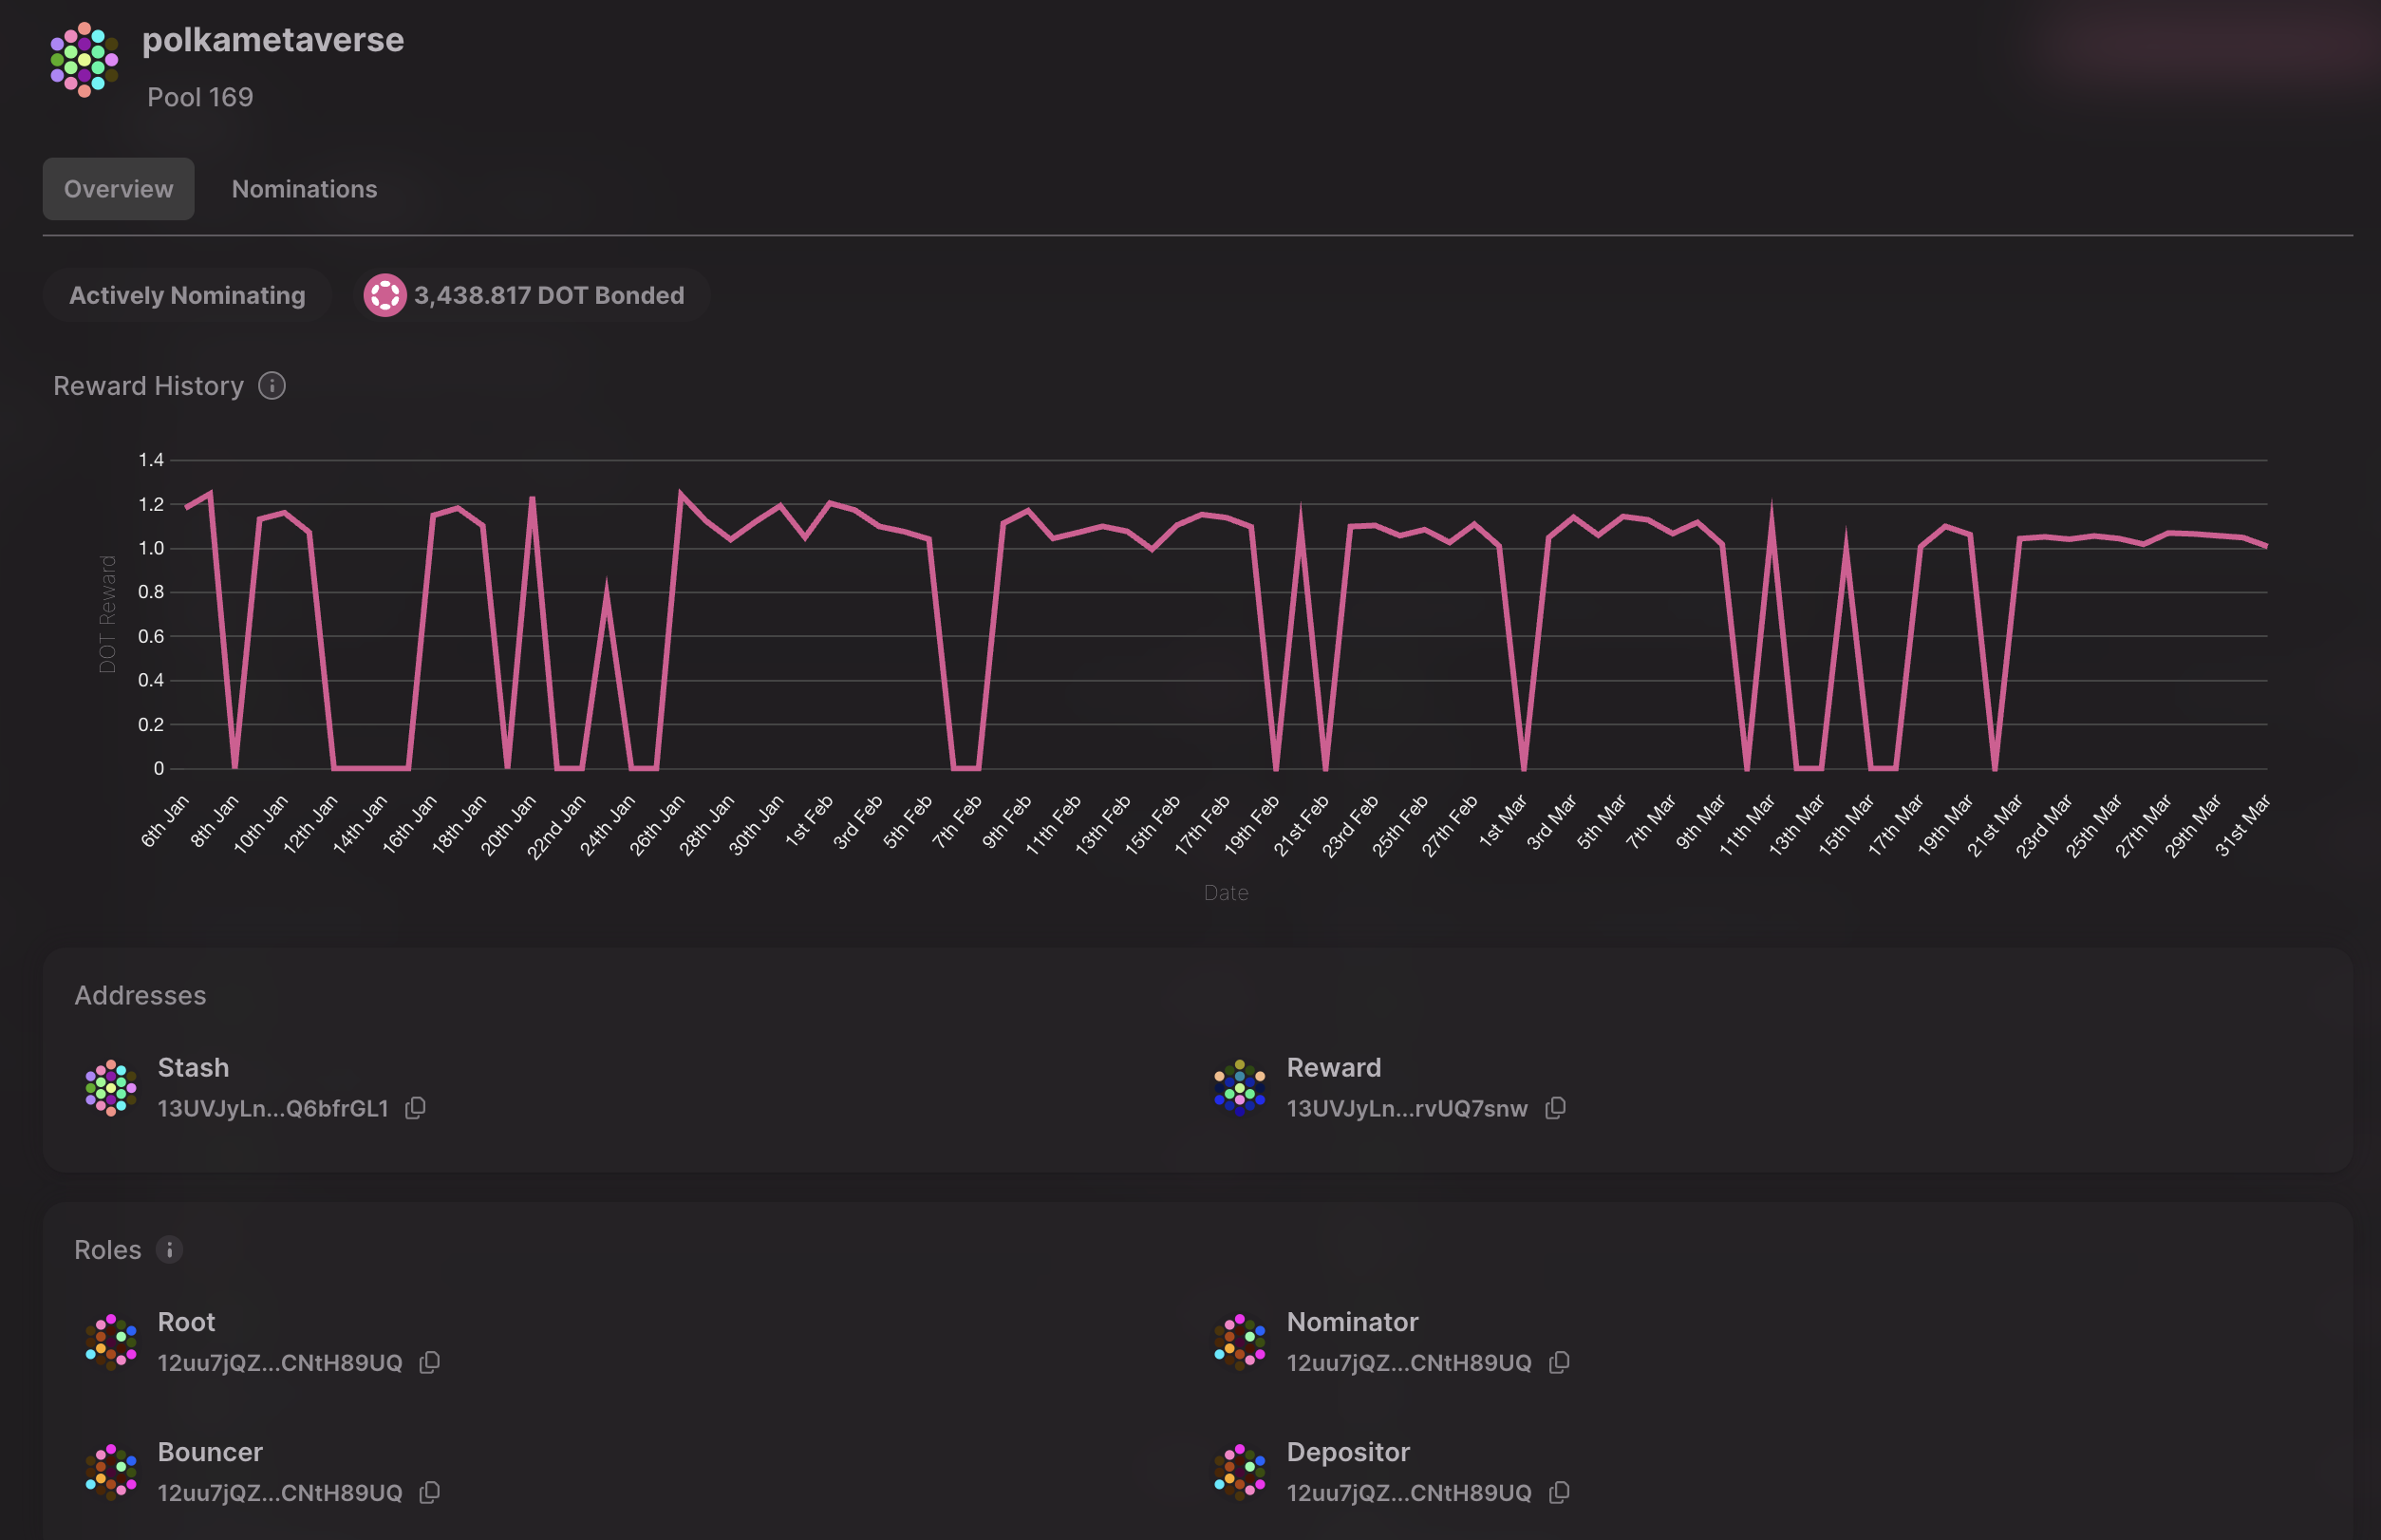
Task: Copy the Depositor role address
Action: (x=1558, y=1492)
